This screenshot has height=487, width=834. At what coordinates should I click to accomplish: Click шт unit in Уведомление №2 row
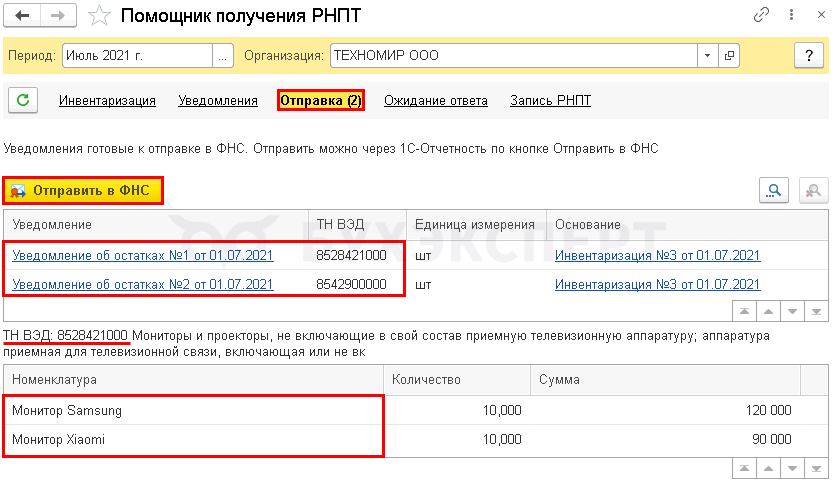(477, 284)
